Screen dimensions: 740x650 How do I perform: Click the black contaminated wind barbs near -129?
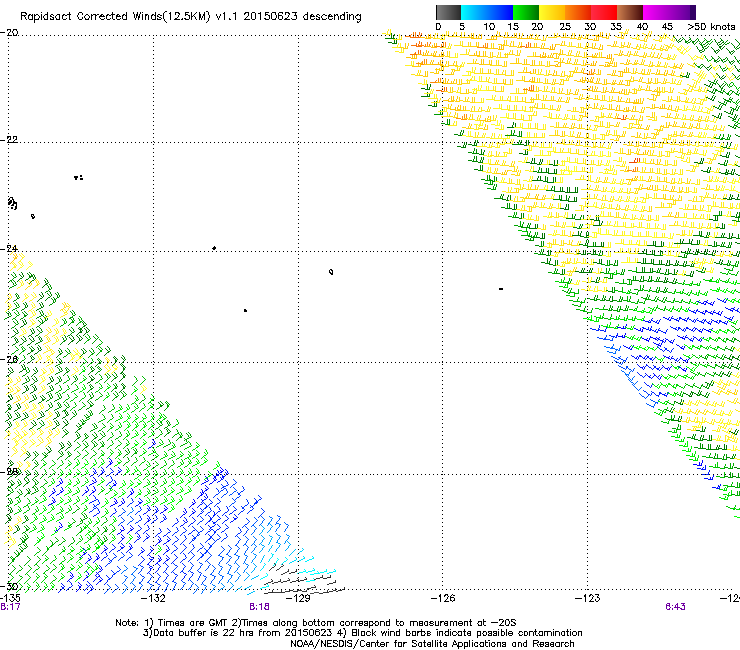[302, 580]
